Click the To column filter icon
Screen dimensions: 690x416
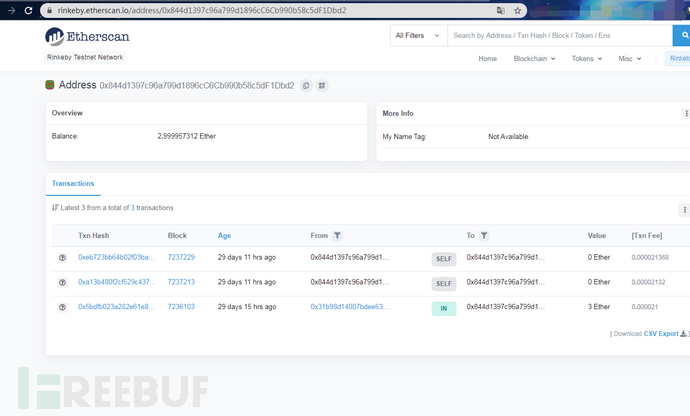pos(484,236)
